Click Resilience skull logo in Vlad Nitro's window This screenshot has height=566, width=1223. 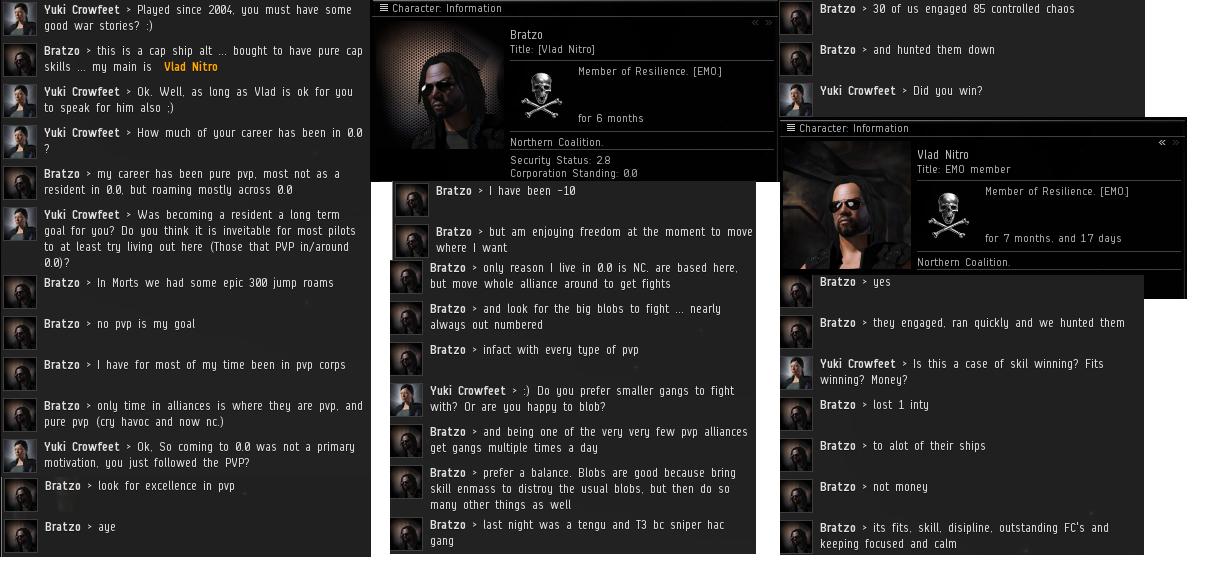[948, 216]
